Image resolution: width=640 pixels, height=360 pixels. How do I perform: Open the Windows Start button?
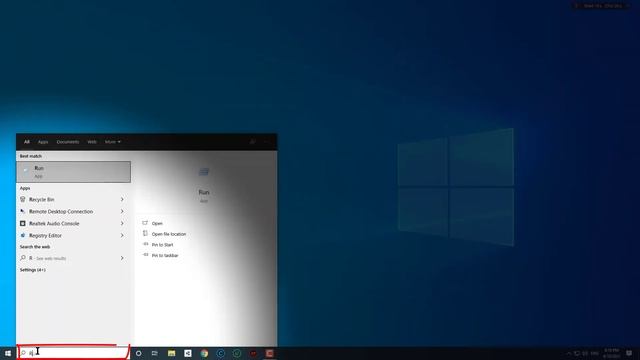point(8,353)
